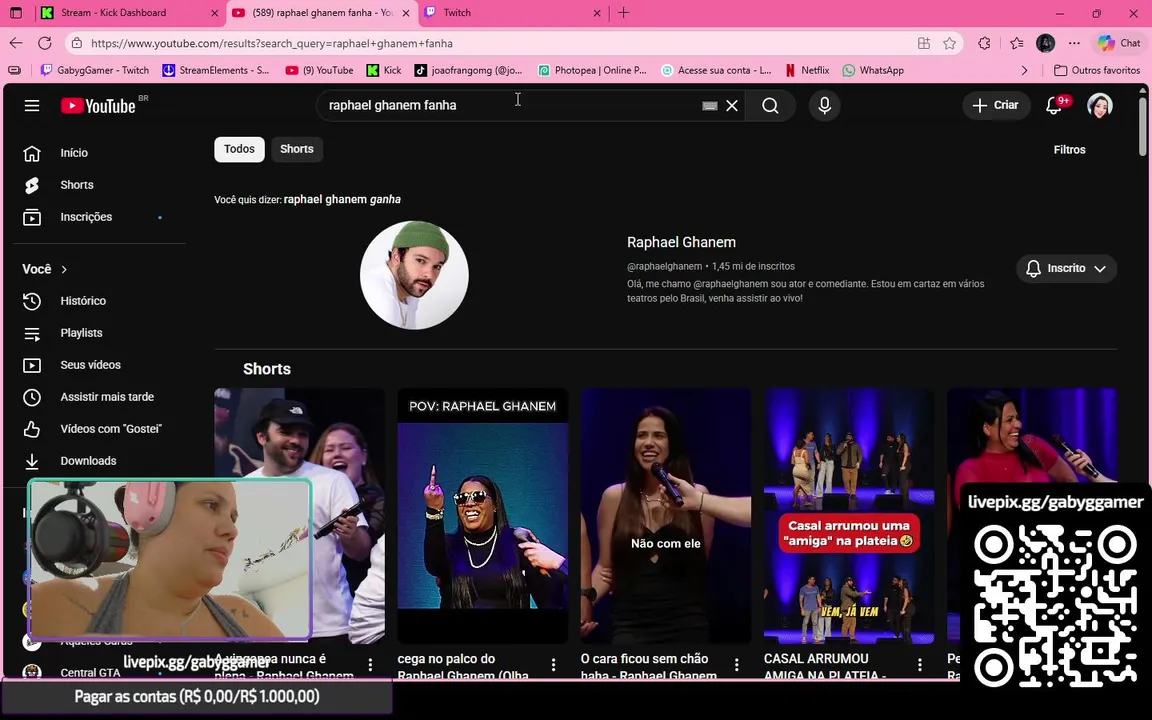Open the joaofrangomg TikTok bookmark
Screen dimensions: 1152x720
468,71
